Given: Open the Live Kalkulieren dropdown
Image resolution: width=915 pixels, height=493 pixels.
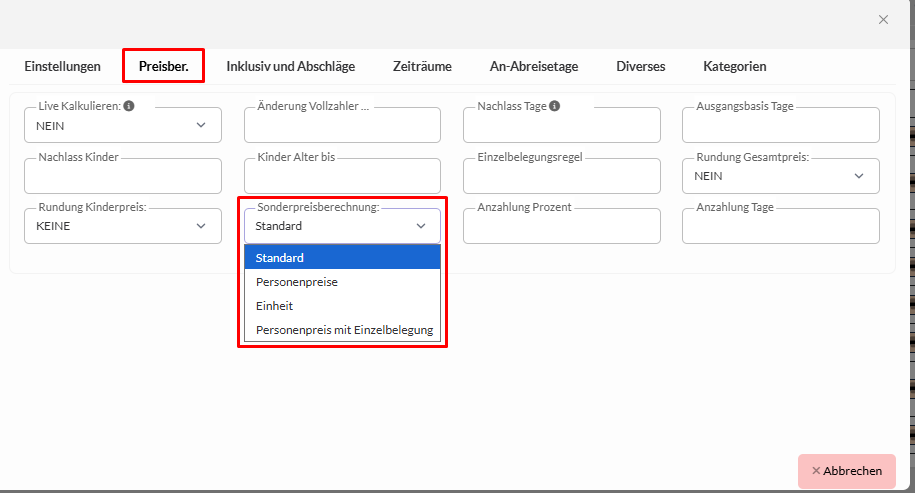Looking at the screenshot, I should 122,126.
